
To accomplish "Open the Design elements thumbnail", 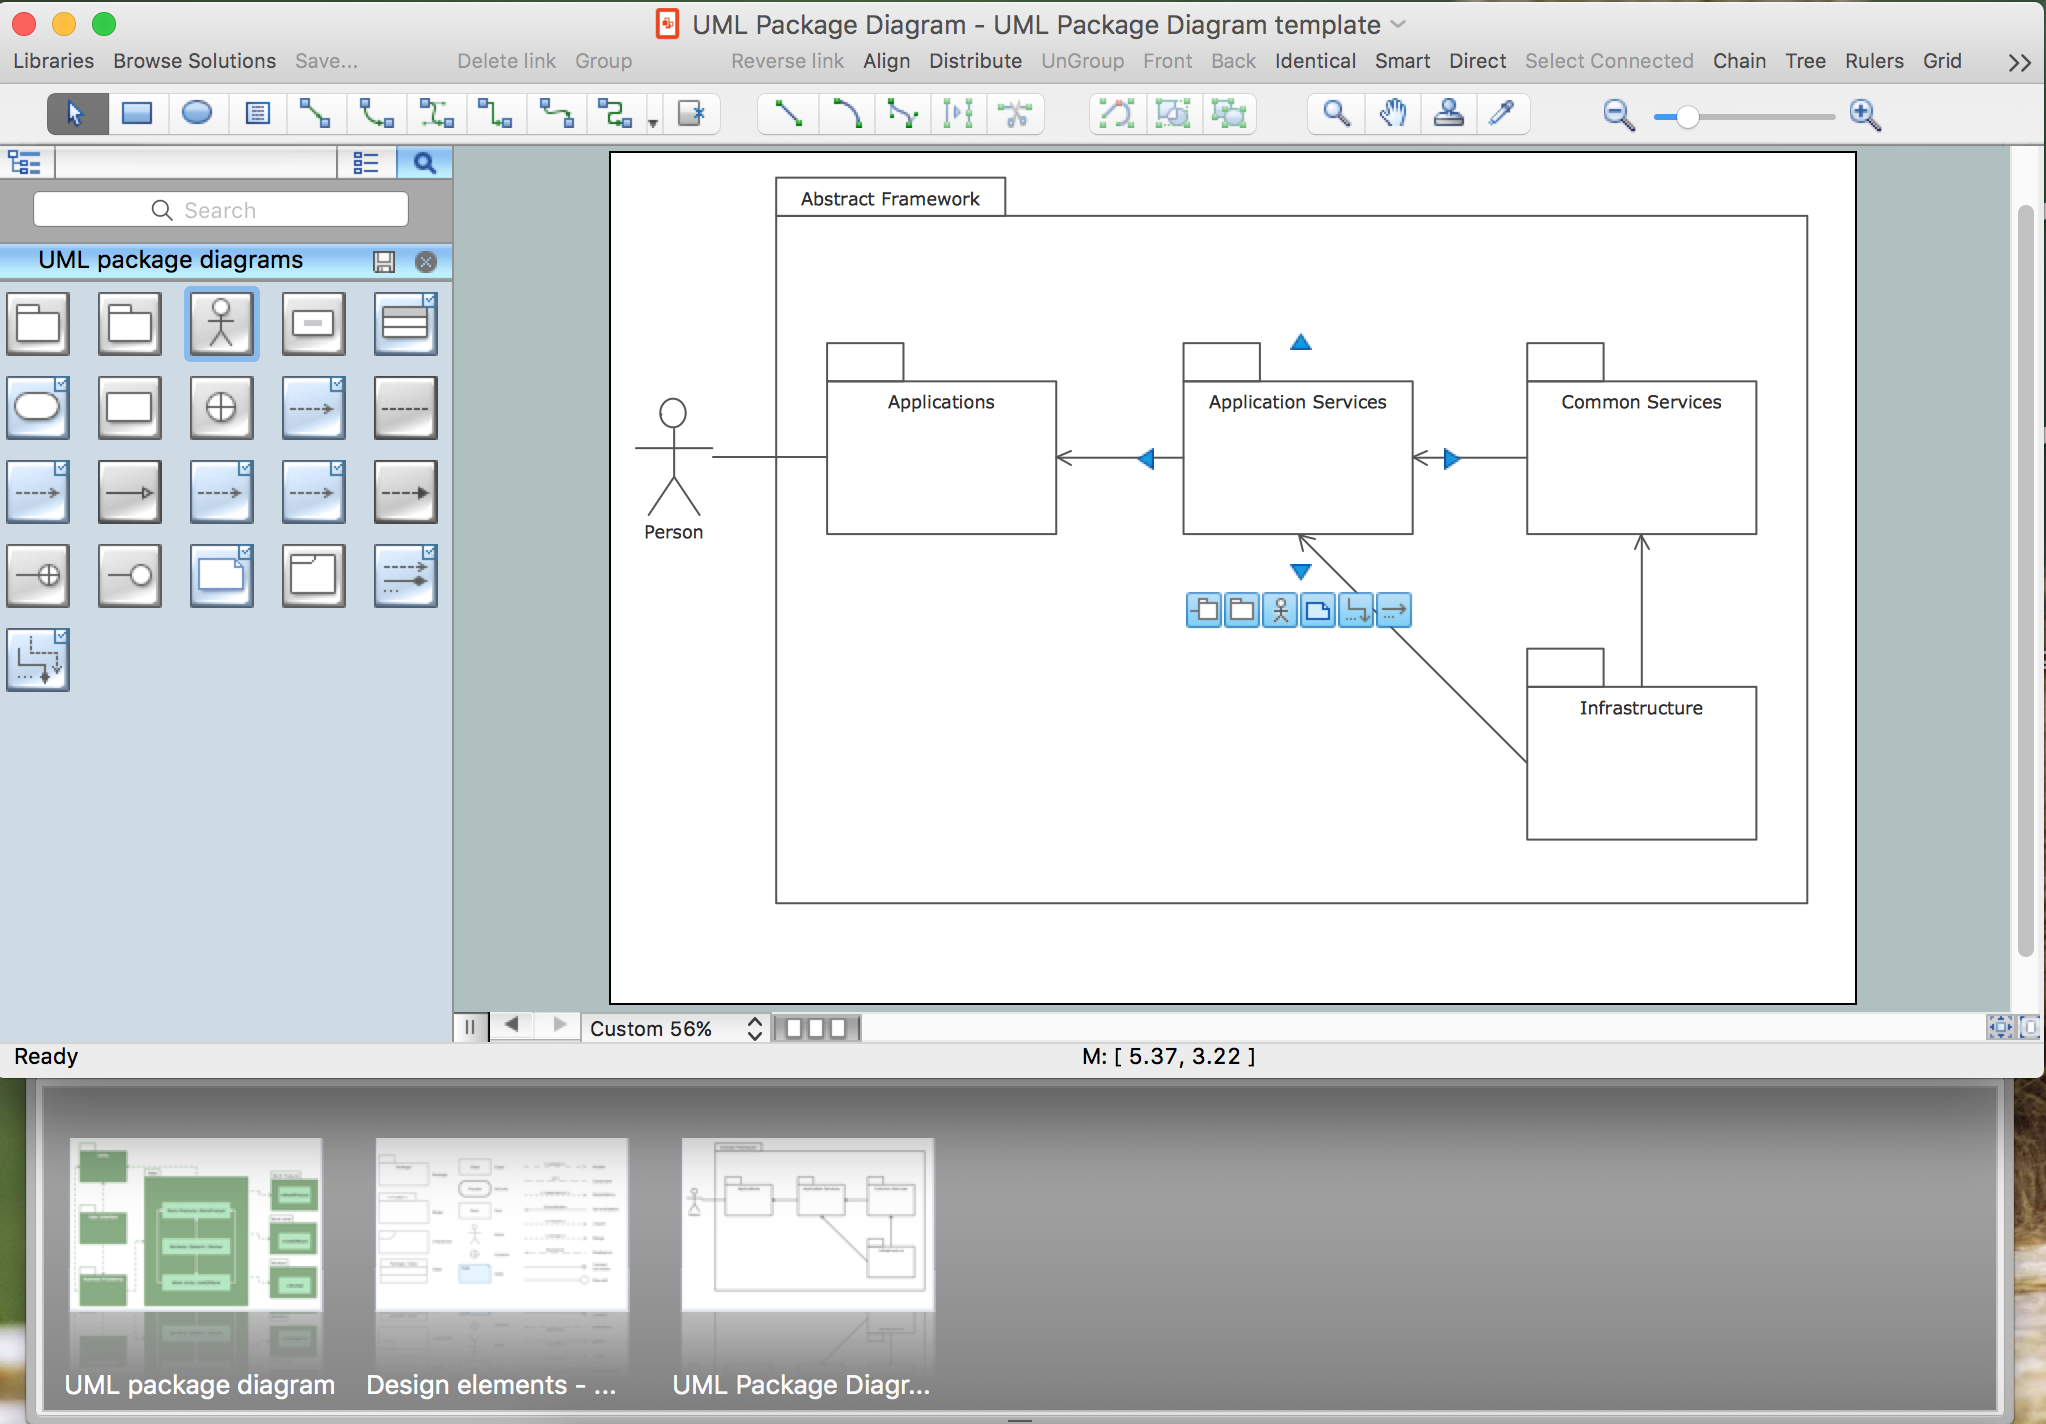I will pyautogui.click(x=502, y=1223).
